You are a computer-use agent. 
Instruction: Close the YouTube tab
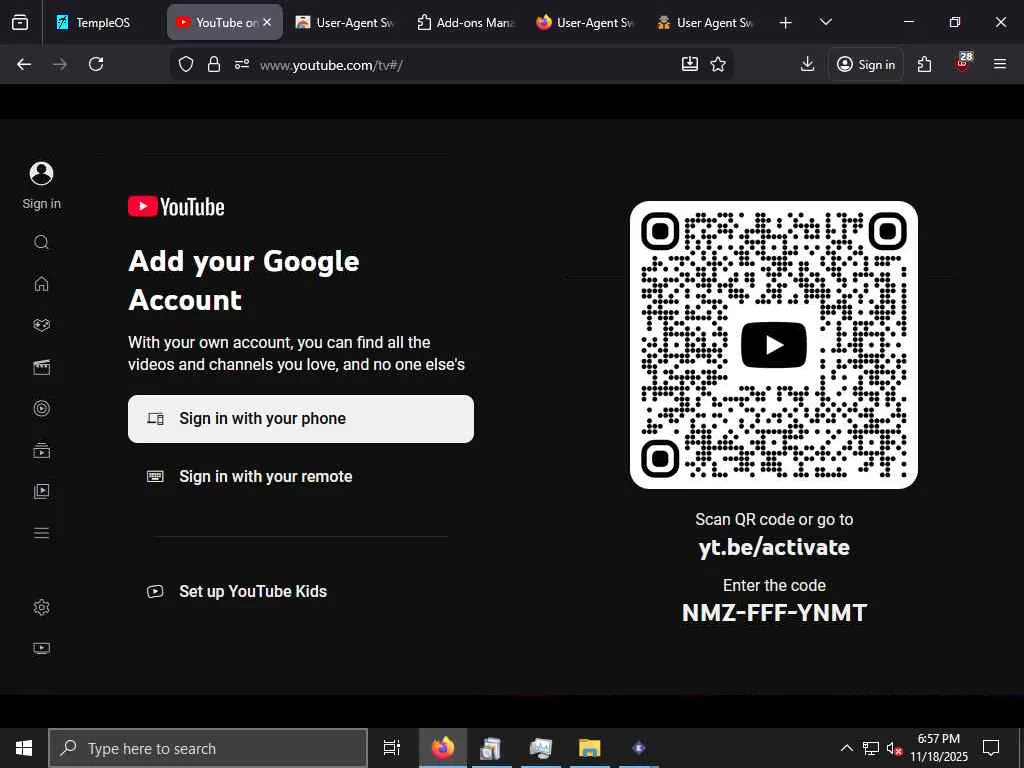267,22
